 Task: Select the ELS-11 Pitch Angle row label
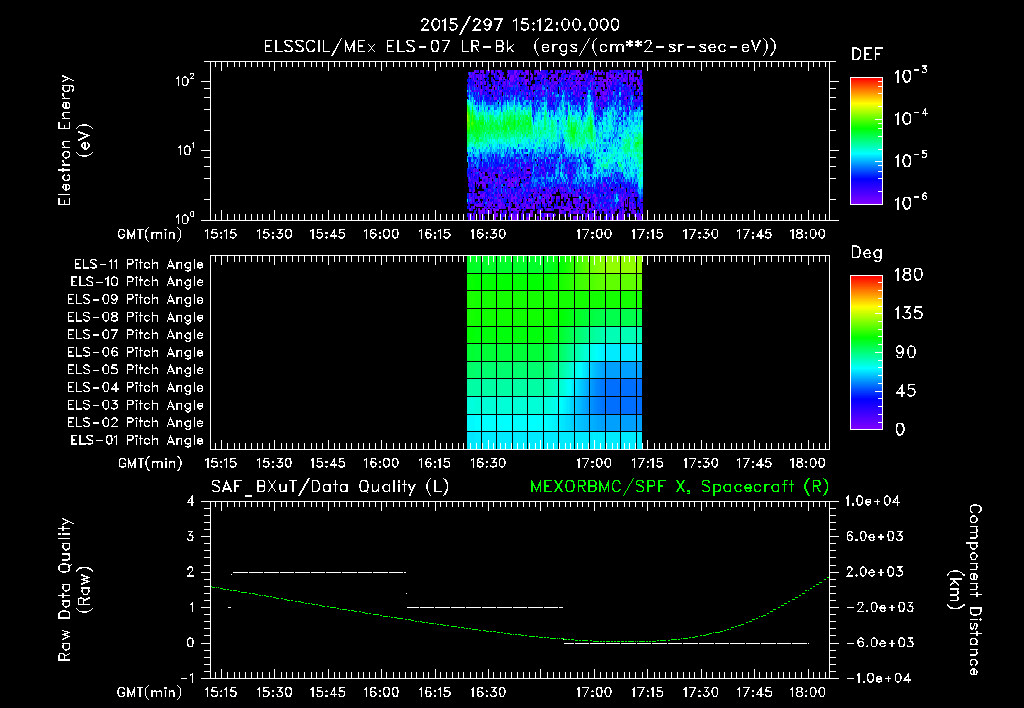(138, 265)
